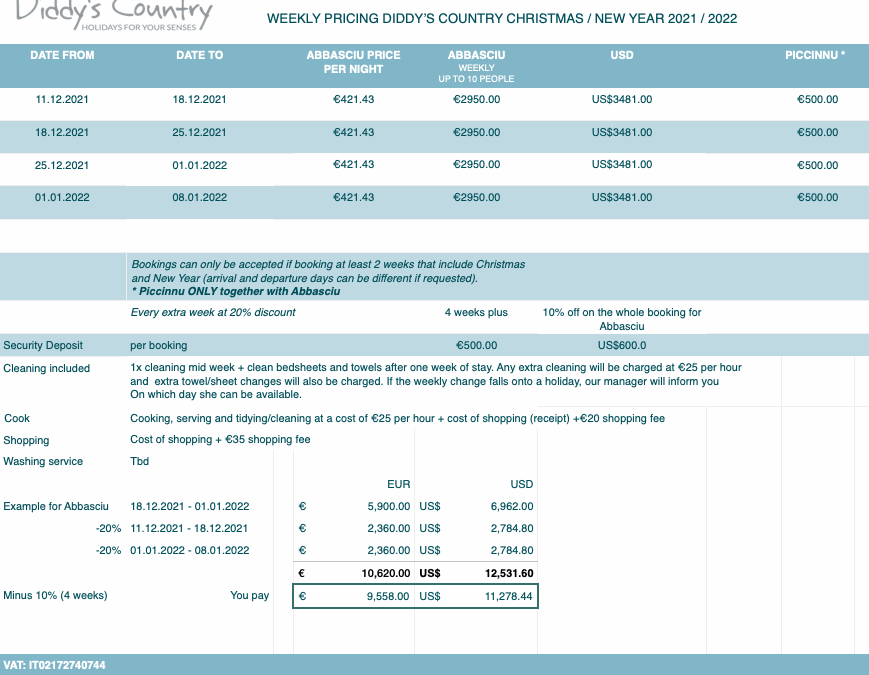Image resolution: width=869 pixels, height=675 pixels.
Task: Click US$3481.00 in the 25.12.2021 to 01.01.2022 row
Action: click(622, 165)
